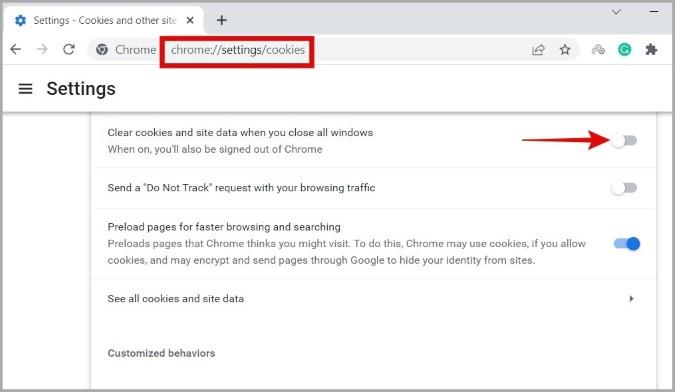Open the Settings hamburger menu
Image resolution: width=675 pixels, height=392 pixels.
(25, 89)
